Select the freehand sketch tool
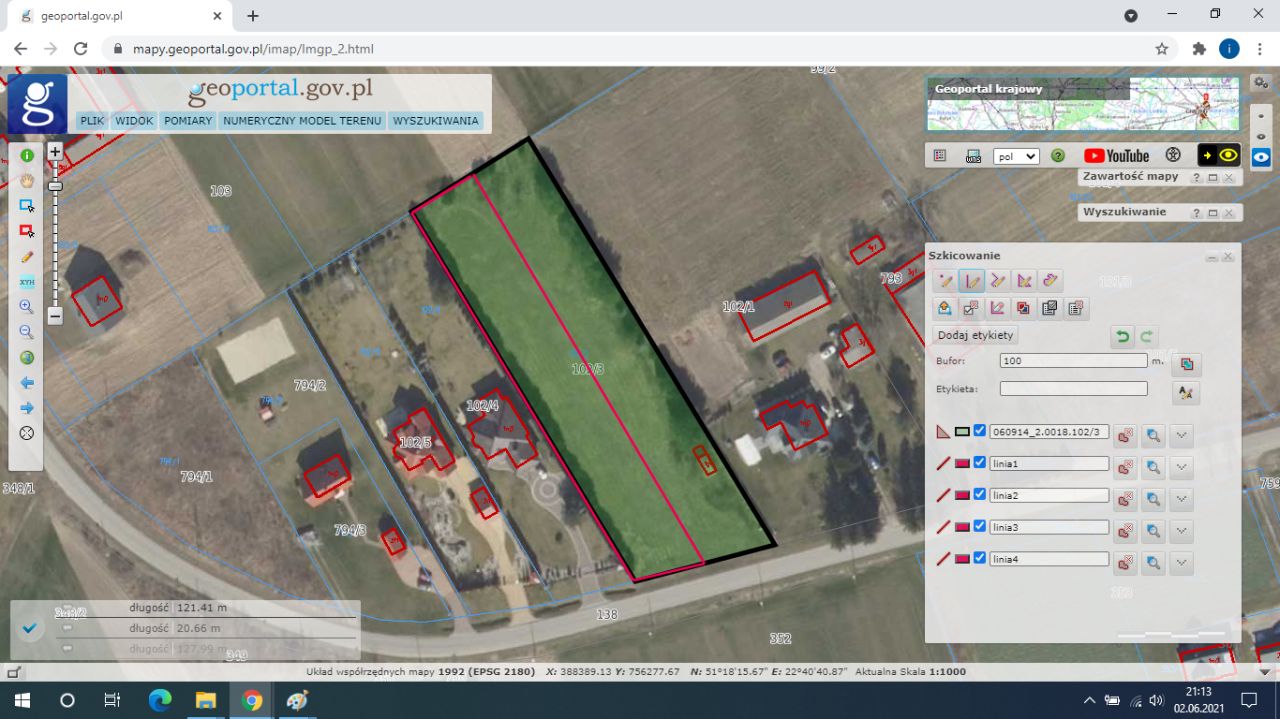Image resolution: width=1280 pixels, height=719 pixels. 1050,281
